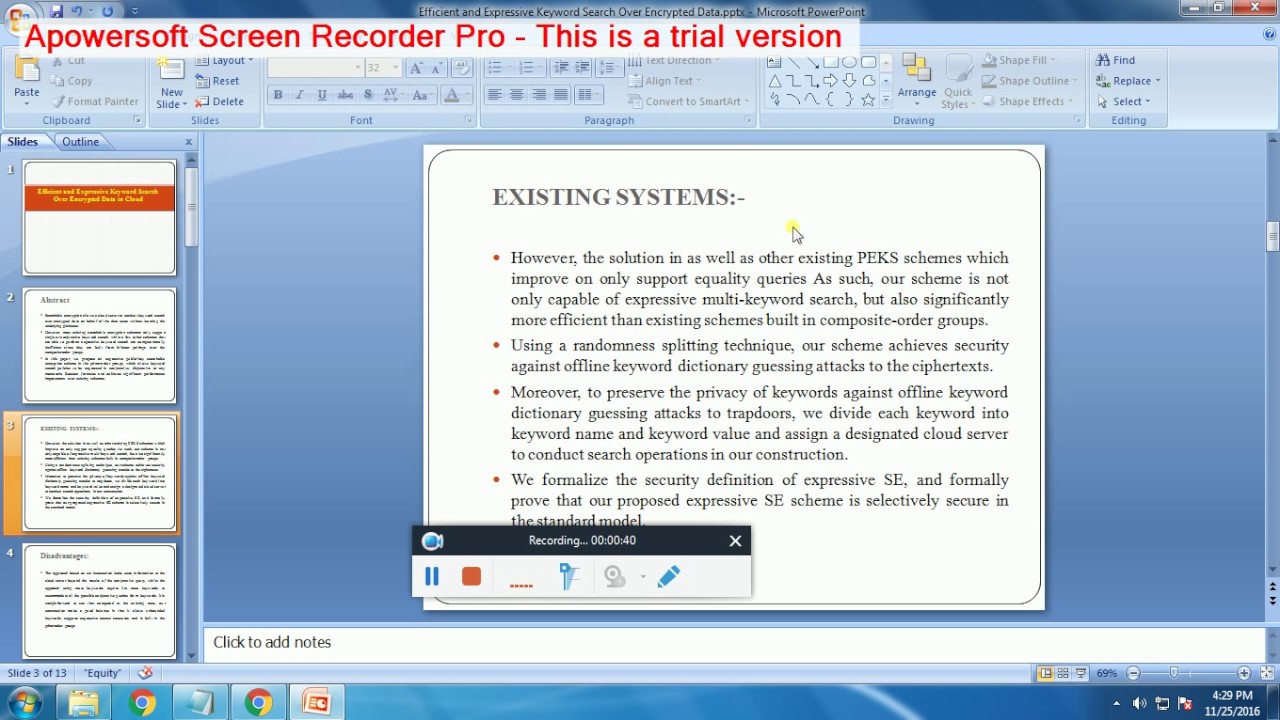Apply text shadow effect
The image size is (1280, 720).
(x=368, y=95)
